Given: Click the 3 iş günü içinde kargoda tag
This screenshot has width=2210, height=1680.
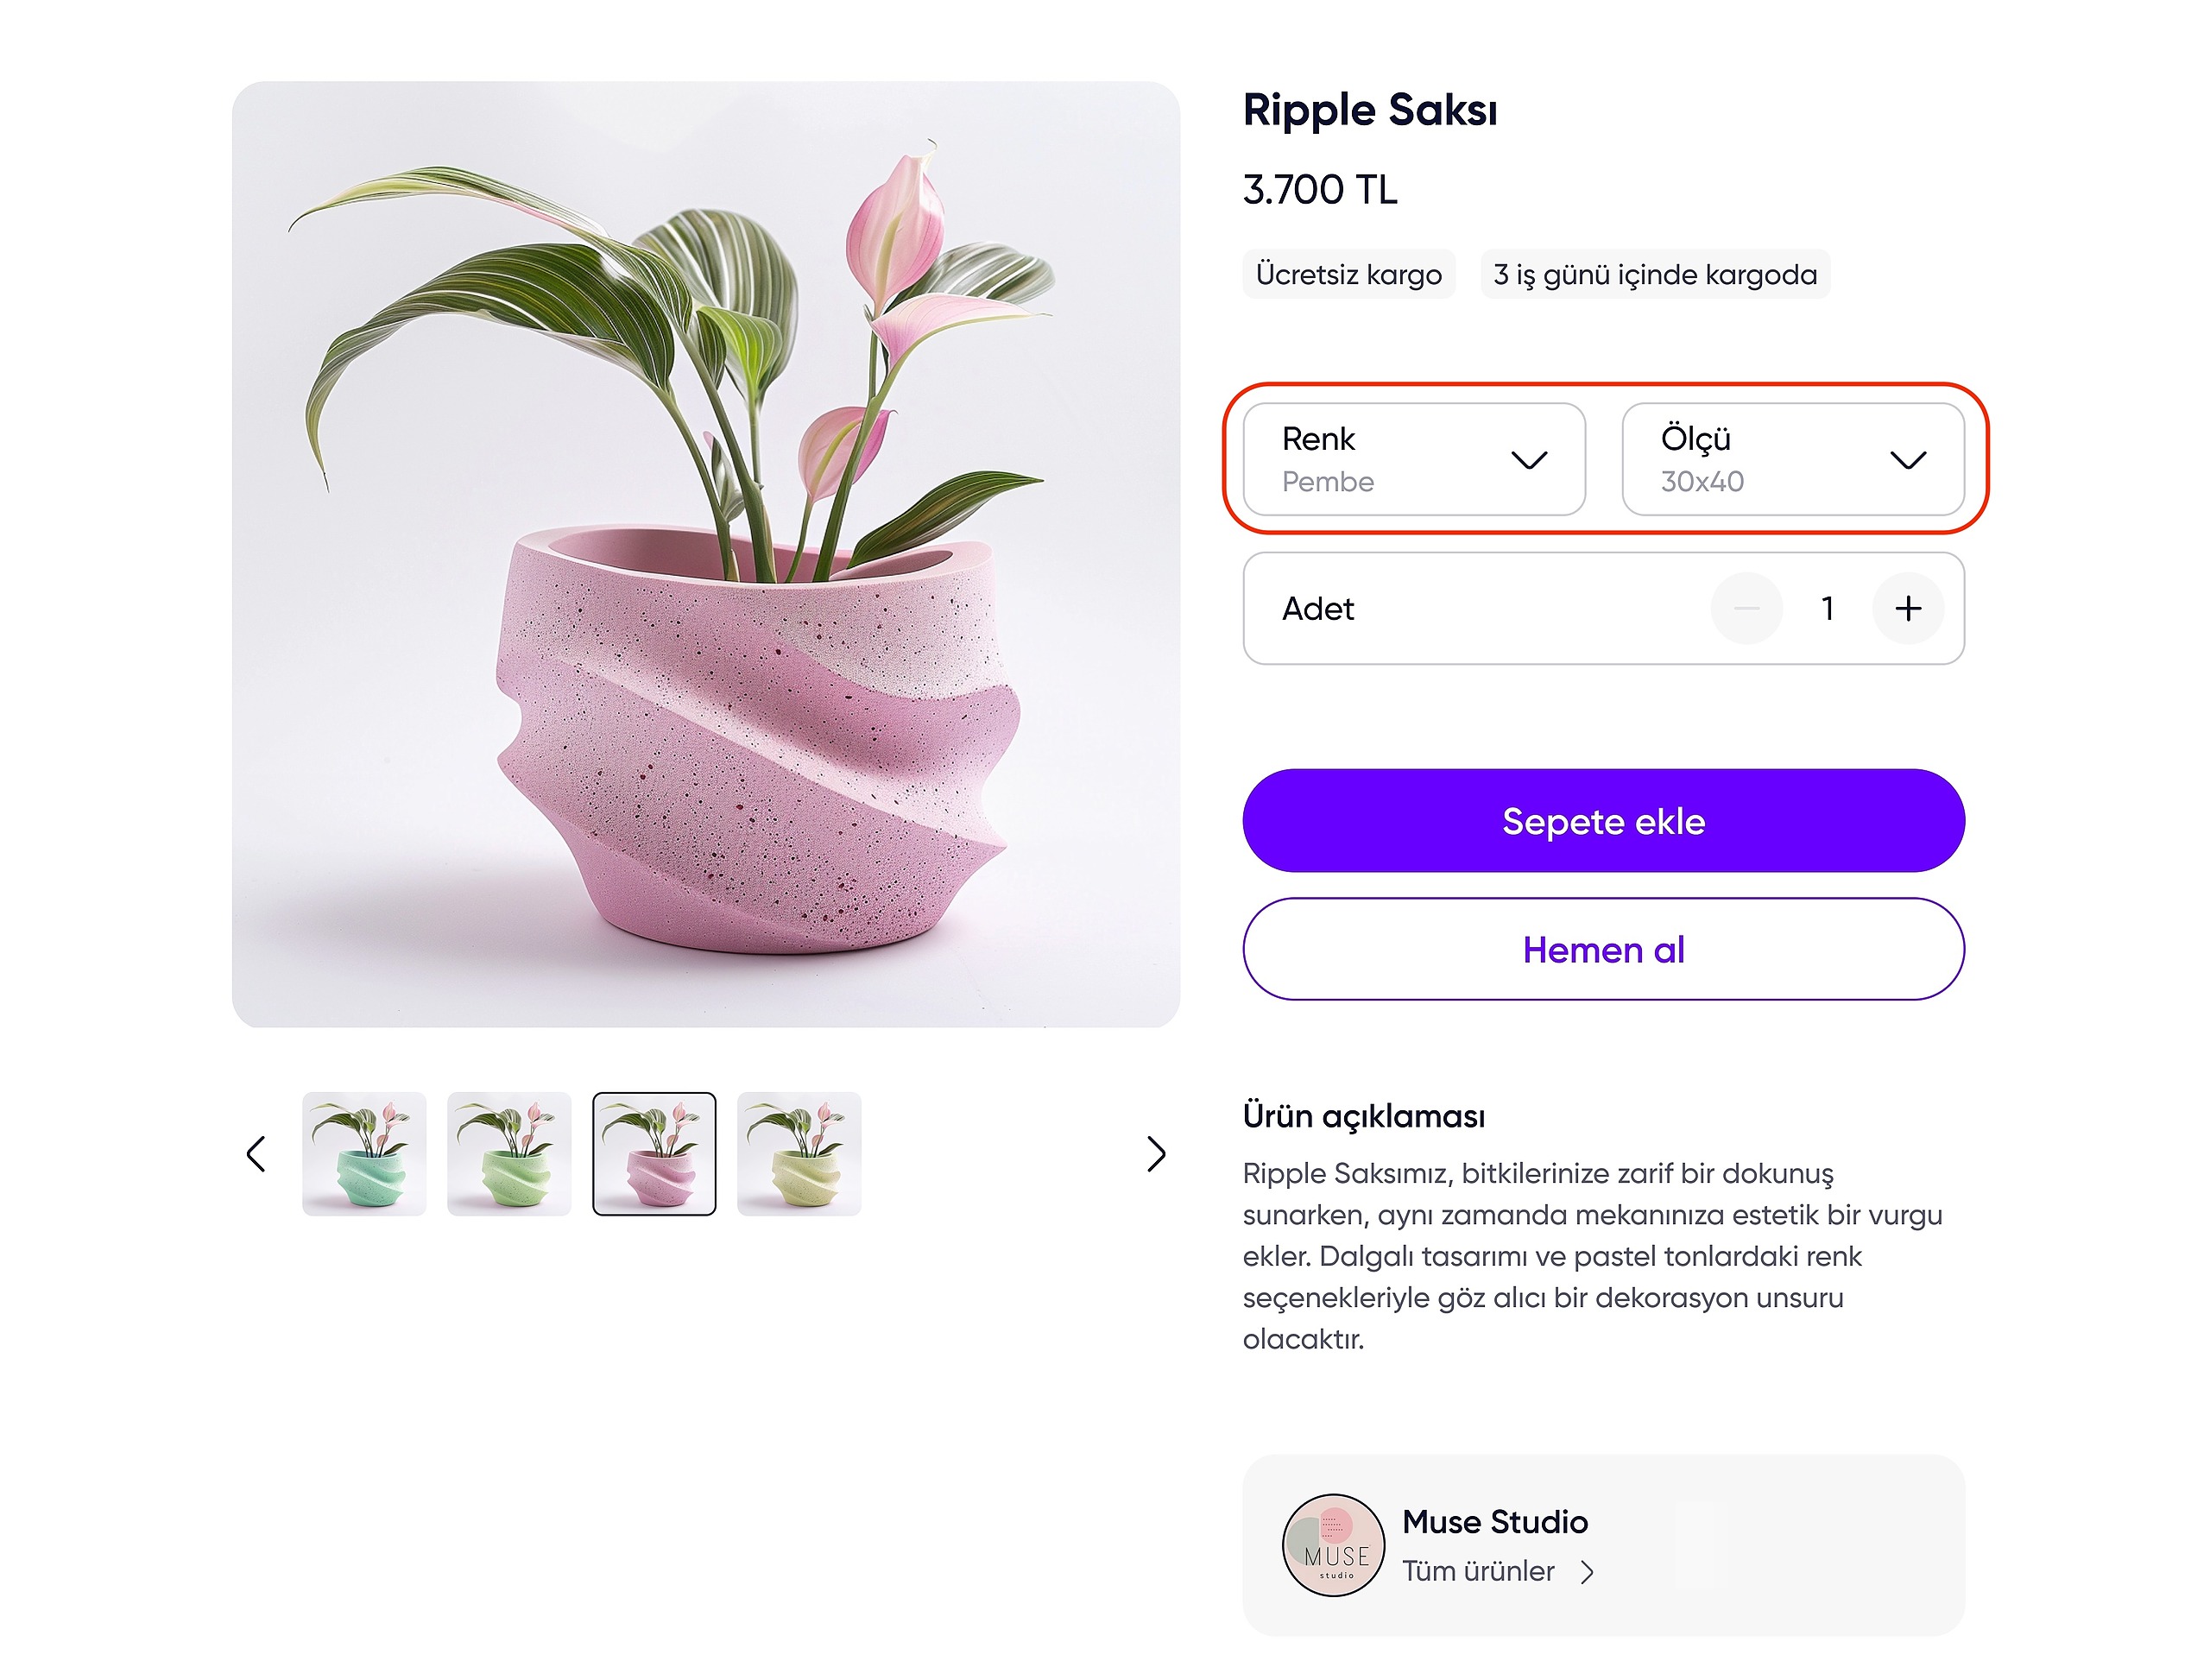Looking at the screenshot, I should pos(1655,274).
